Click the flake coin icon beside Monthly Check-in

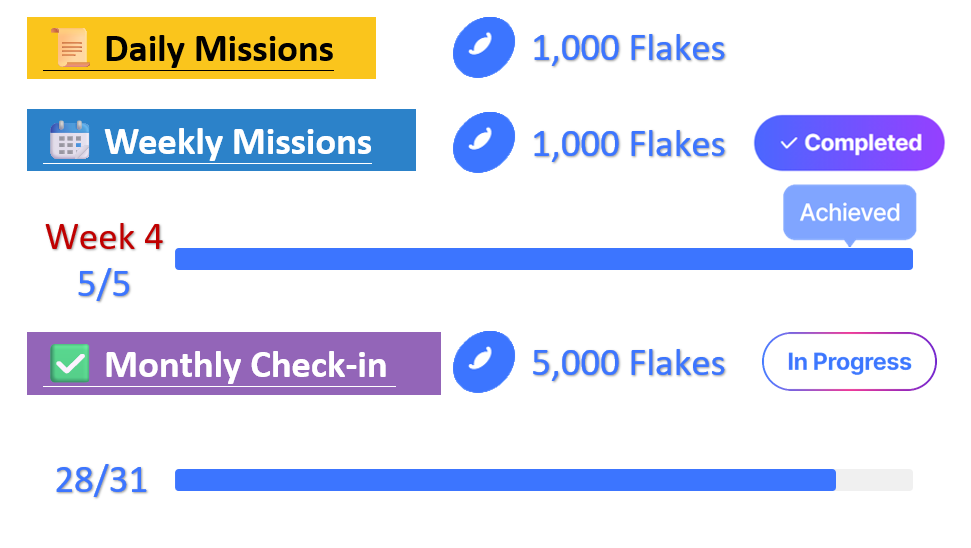coord(484,362)
